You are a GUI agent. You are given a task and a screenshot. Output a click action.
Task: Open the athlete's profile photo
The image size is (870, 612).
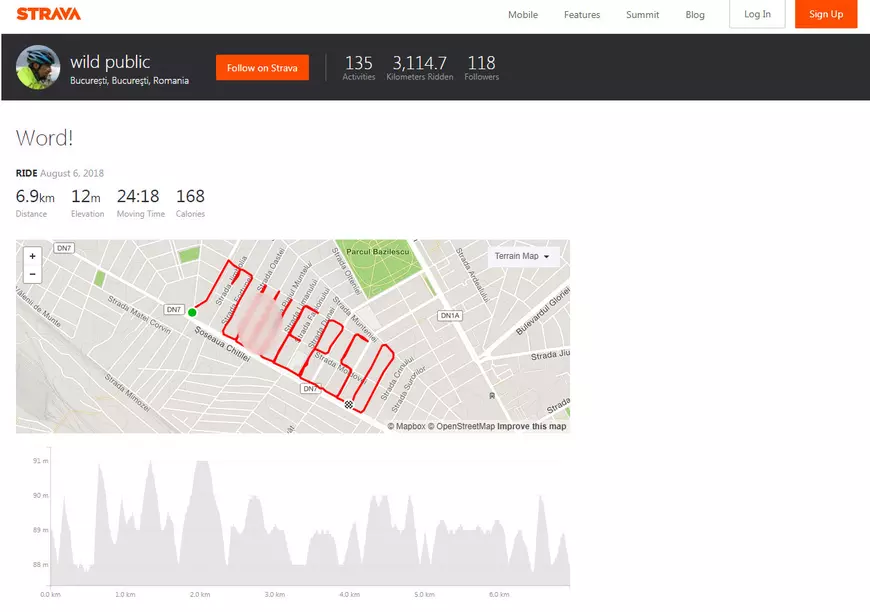pyautogui.click(x=38, y=67)
